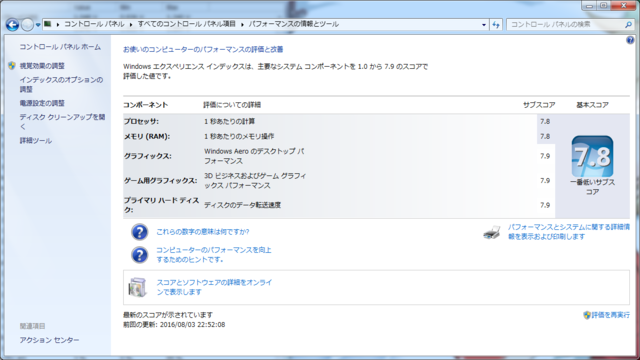This screenshot has width=640, height=360.
Task: Click the magnifier search icon
Action: (628, 24)
